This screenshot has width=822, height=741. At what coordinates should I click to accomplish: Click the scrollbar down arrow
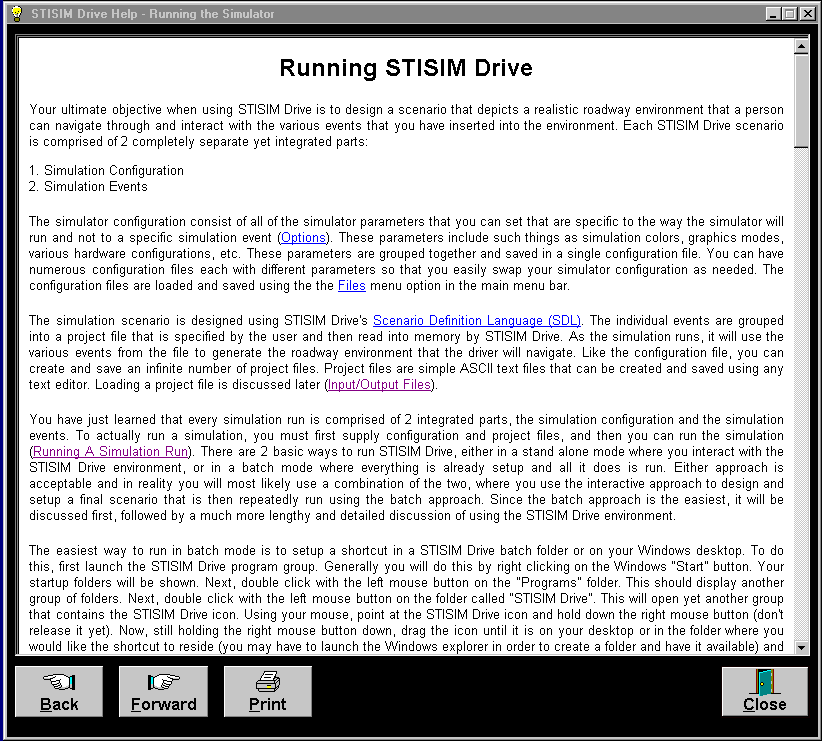(x=800, y=648)
